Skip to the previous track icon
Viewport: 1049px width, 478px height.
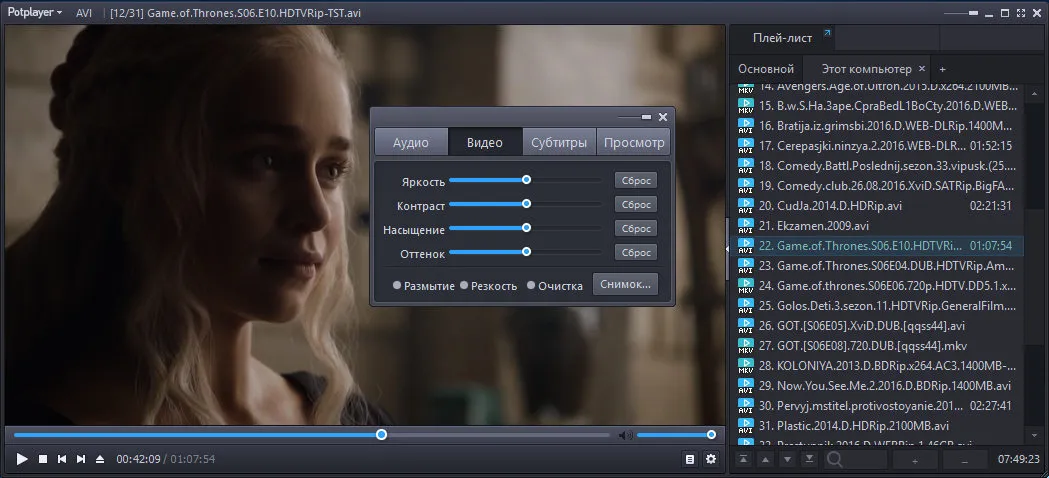62,459
